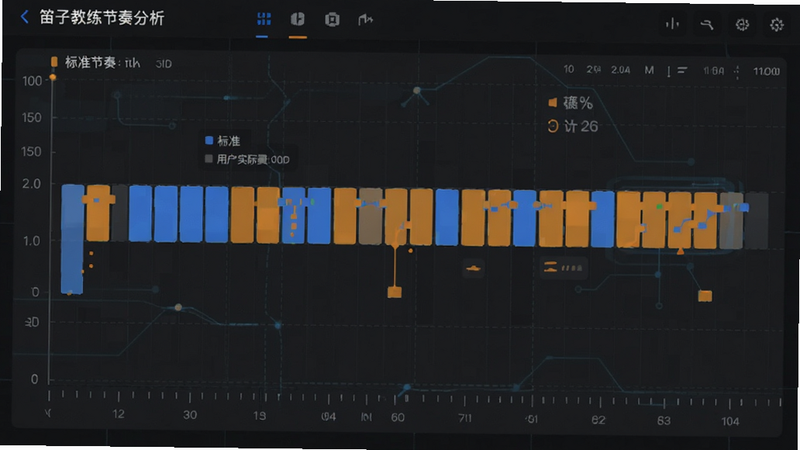This screenshot has height=450, width=800.
Task: Select the 1:6A range option
Action: pyautogui.click(x=714, y=71)
